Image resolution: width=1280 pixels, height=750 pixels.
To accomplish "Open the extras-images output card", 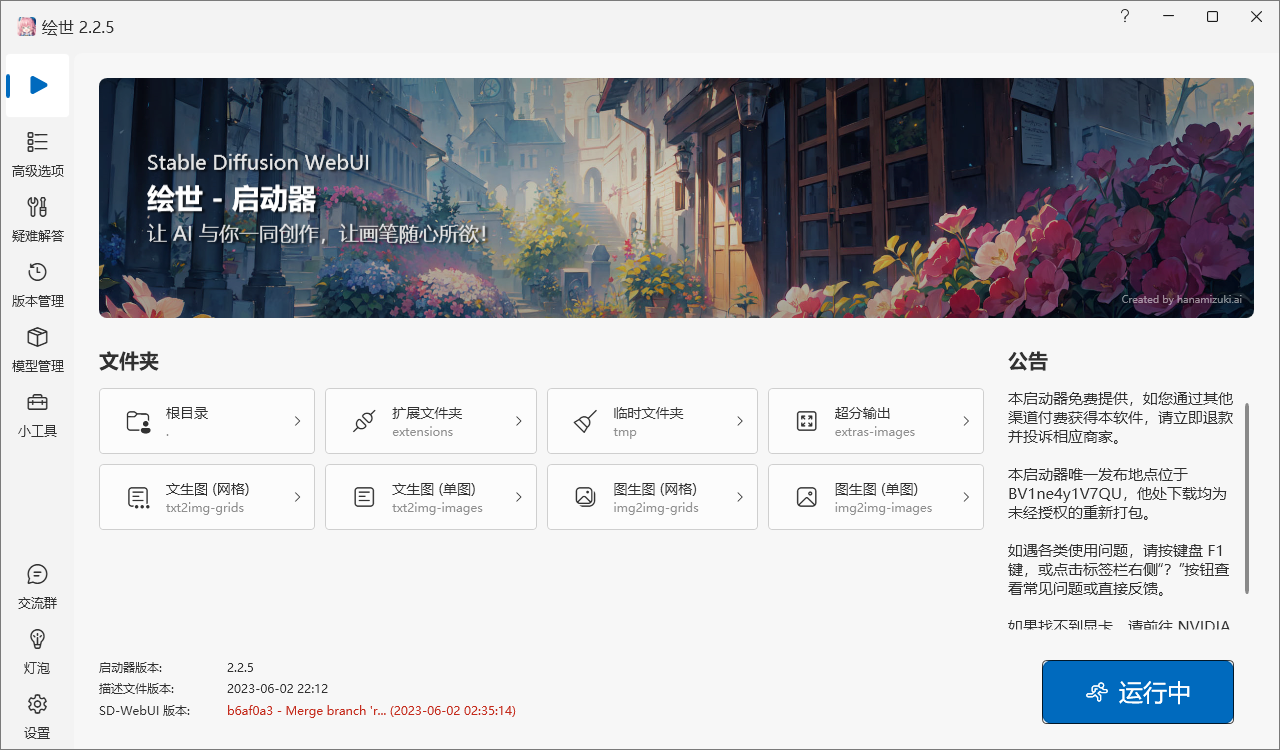I will 876,421.
